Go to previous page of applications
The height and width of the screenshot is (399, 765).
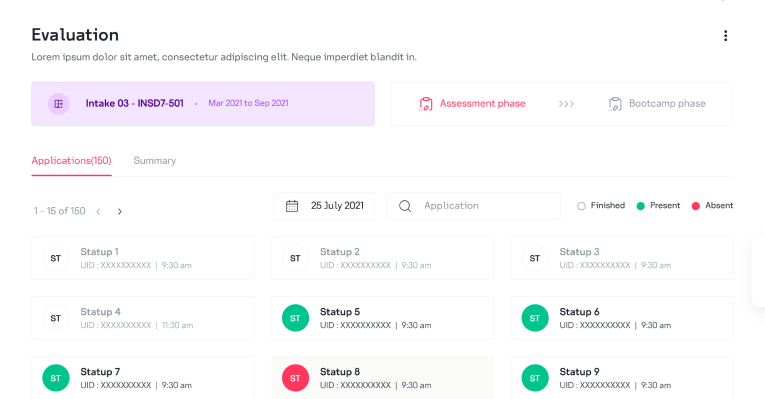99,211
